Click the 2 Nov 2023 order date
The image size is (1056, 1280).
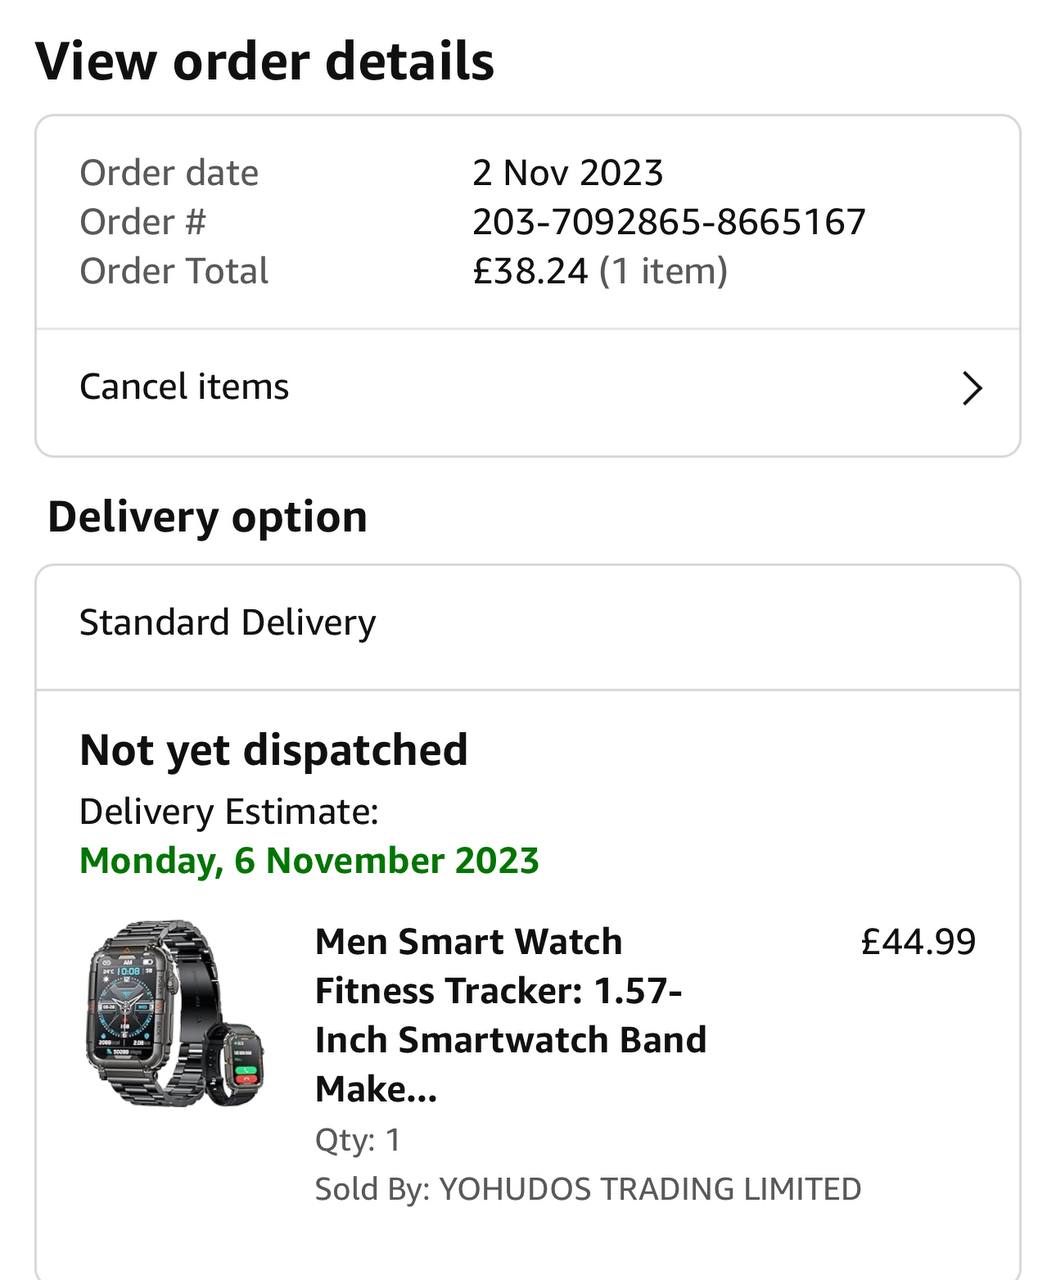pos(567,173)
